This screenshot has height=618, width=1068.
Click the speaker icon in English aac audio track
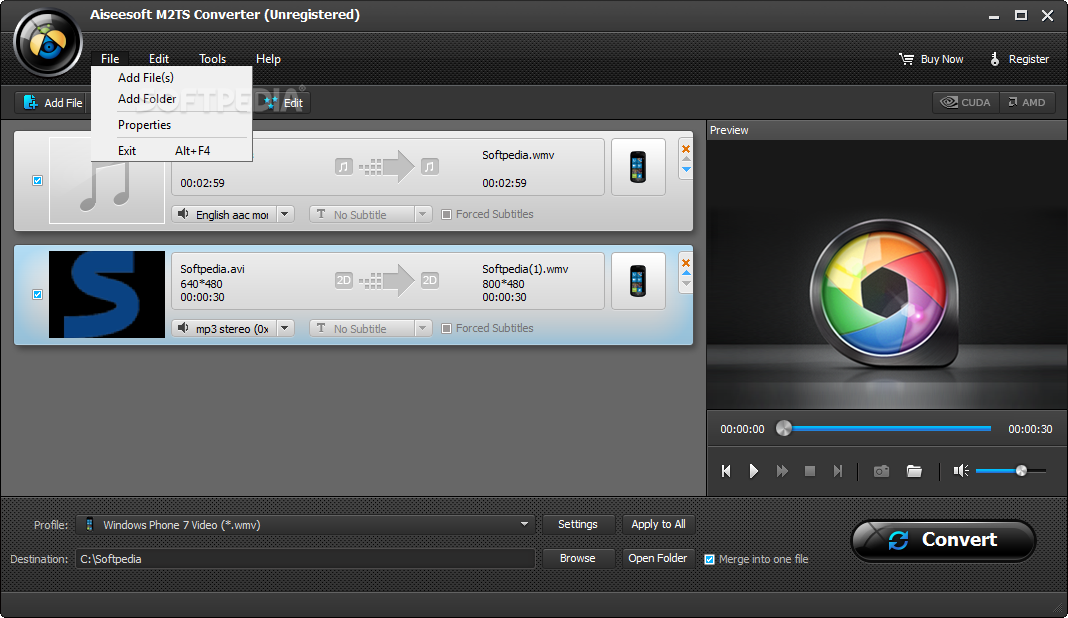(x=183, y=214)
